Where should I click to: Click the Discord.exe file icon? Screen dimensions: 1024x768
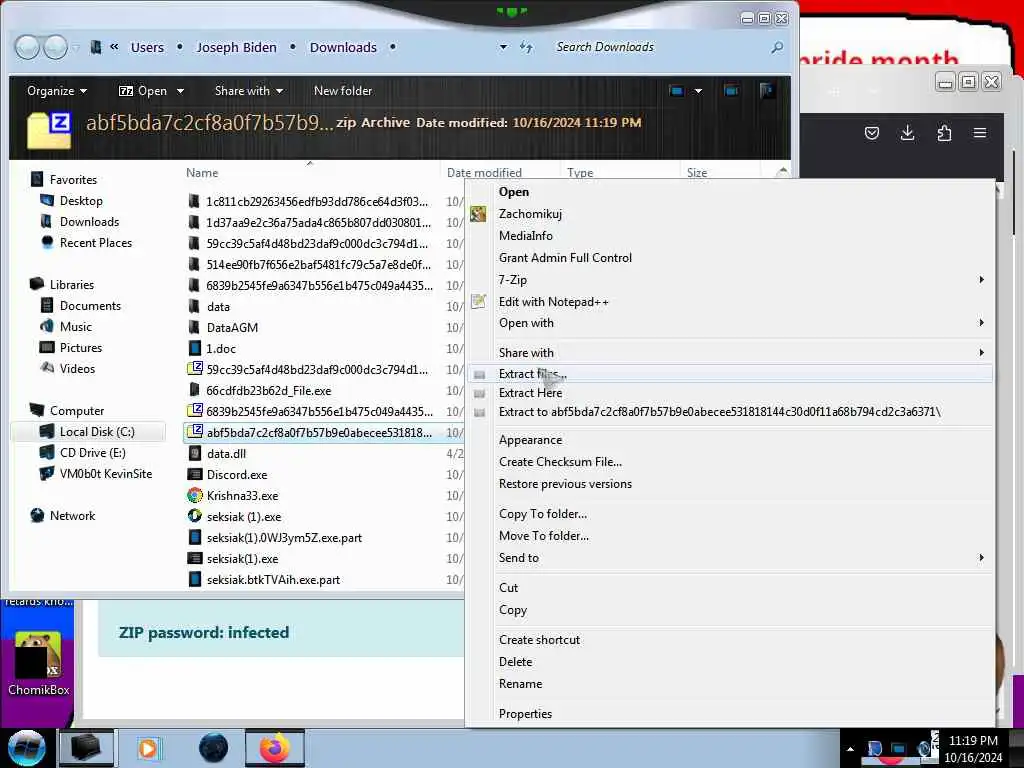coord(195,474)
